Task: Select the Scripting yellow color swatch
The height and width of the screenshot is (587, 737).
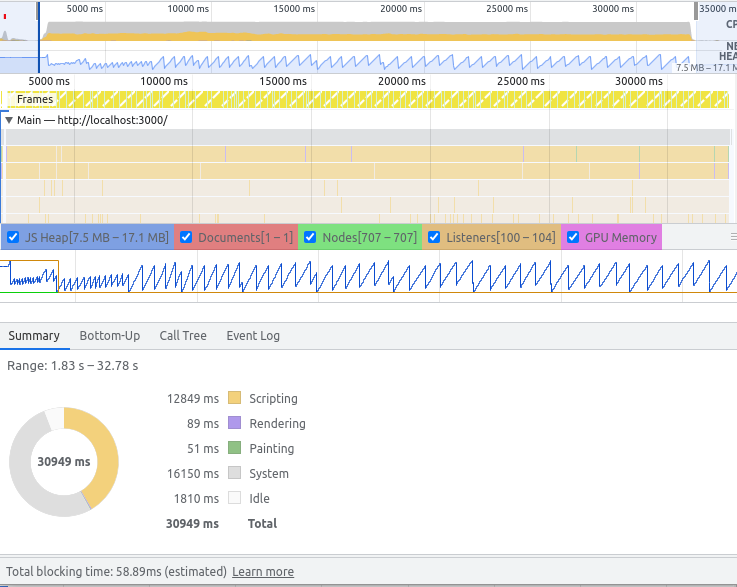Action: 235,398
